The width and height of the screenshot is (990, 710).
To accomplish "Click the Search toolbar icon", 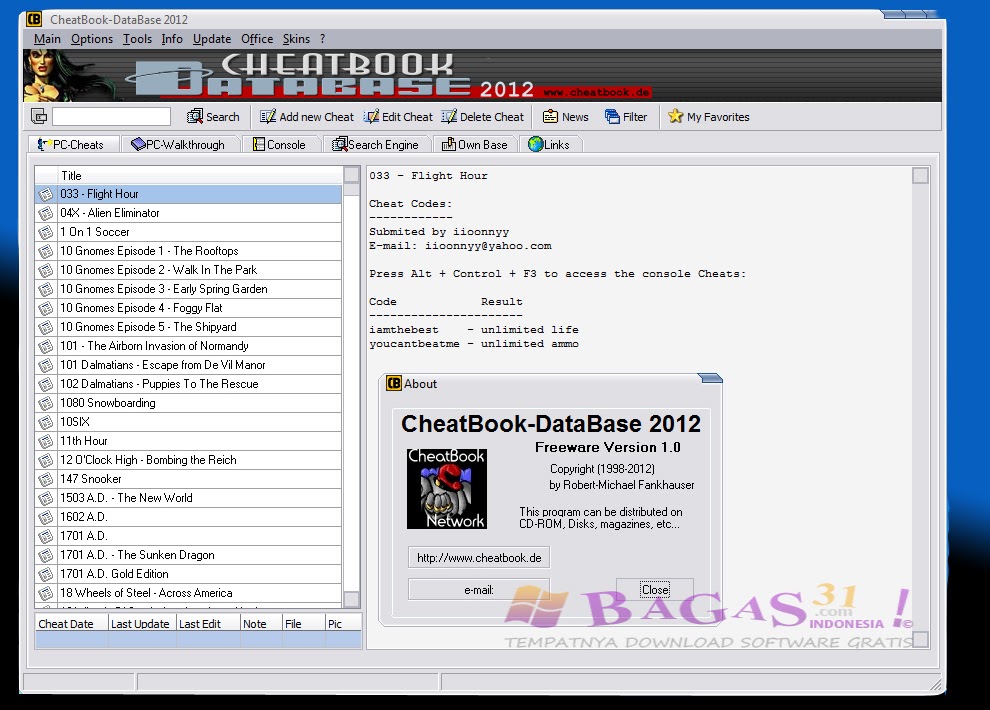I will pos(194,117).
